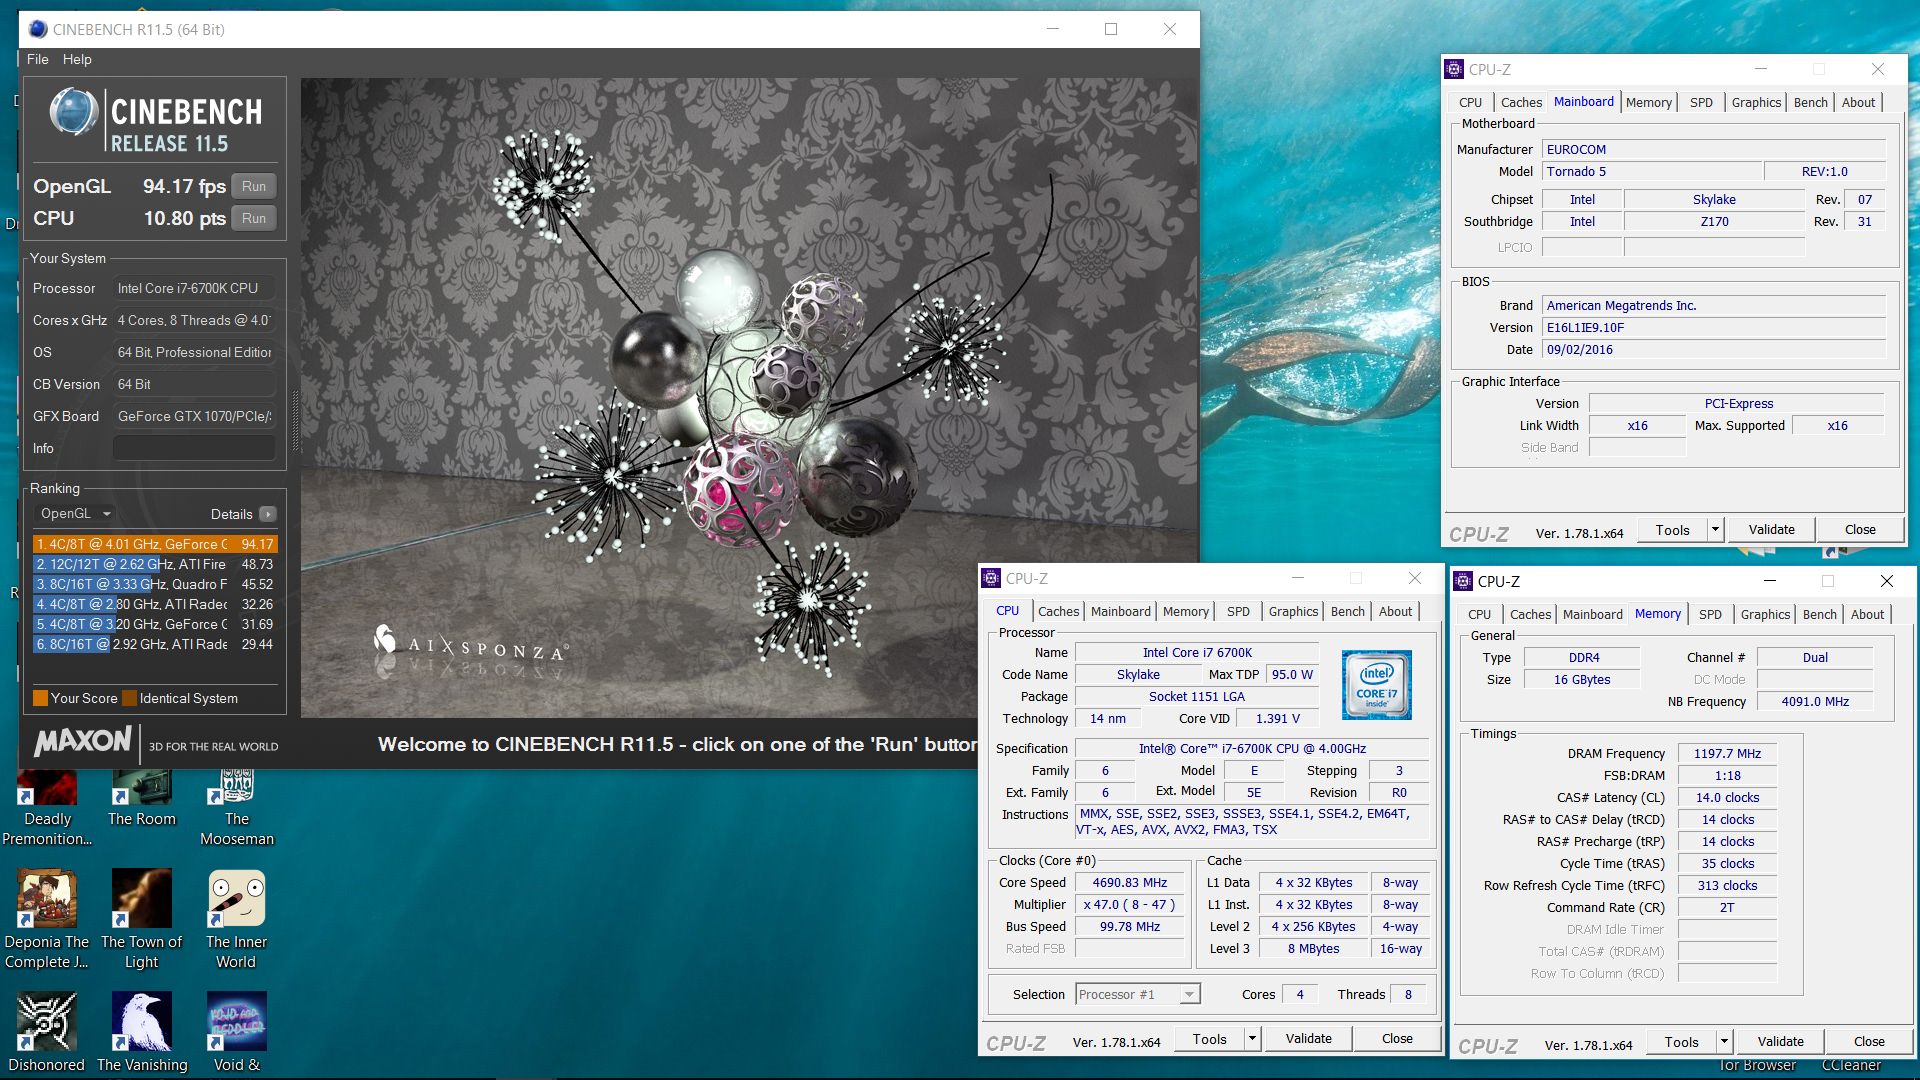Screen dimensions: 1920x1080
Task: Switch to Caches tab in Mainboard CPU-Z window
Action: 1521,102
